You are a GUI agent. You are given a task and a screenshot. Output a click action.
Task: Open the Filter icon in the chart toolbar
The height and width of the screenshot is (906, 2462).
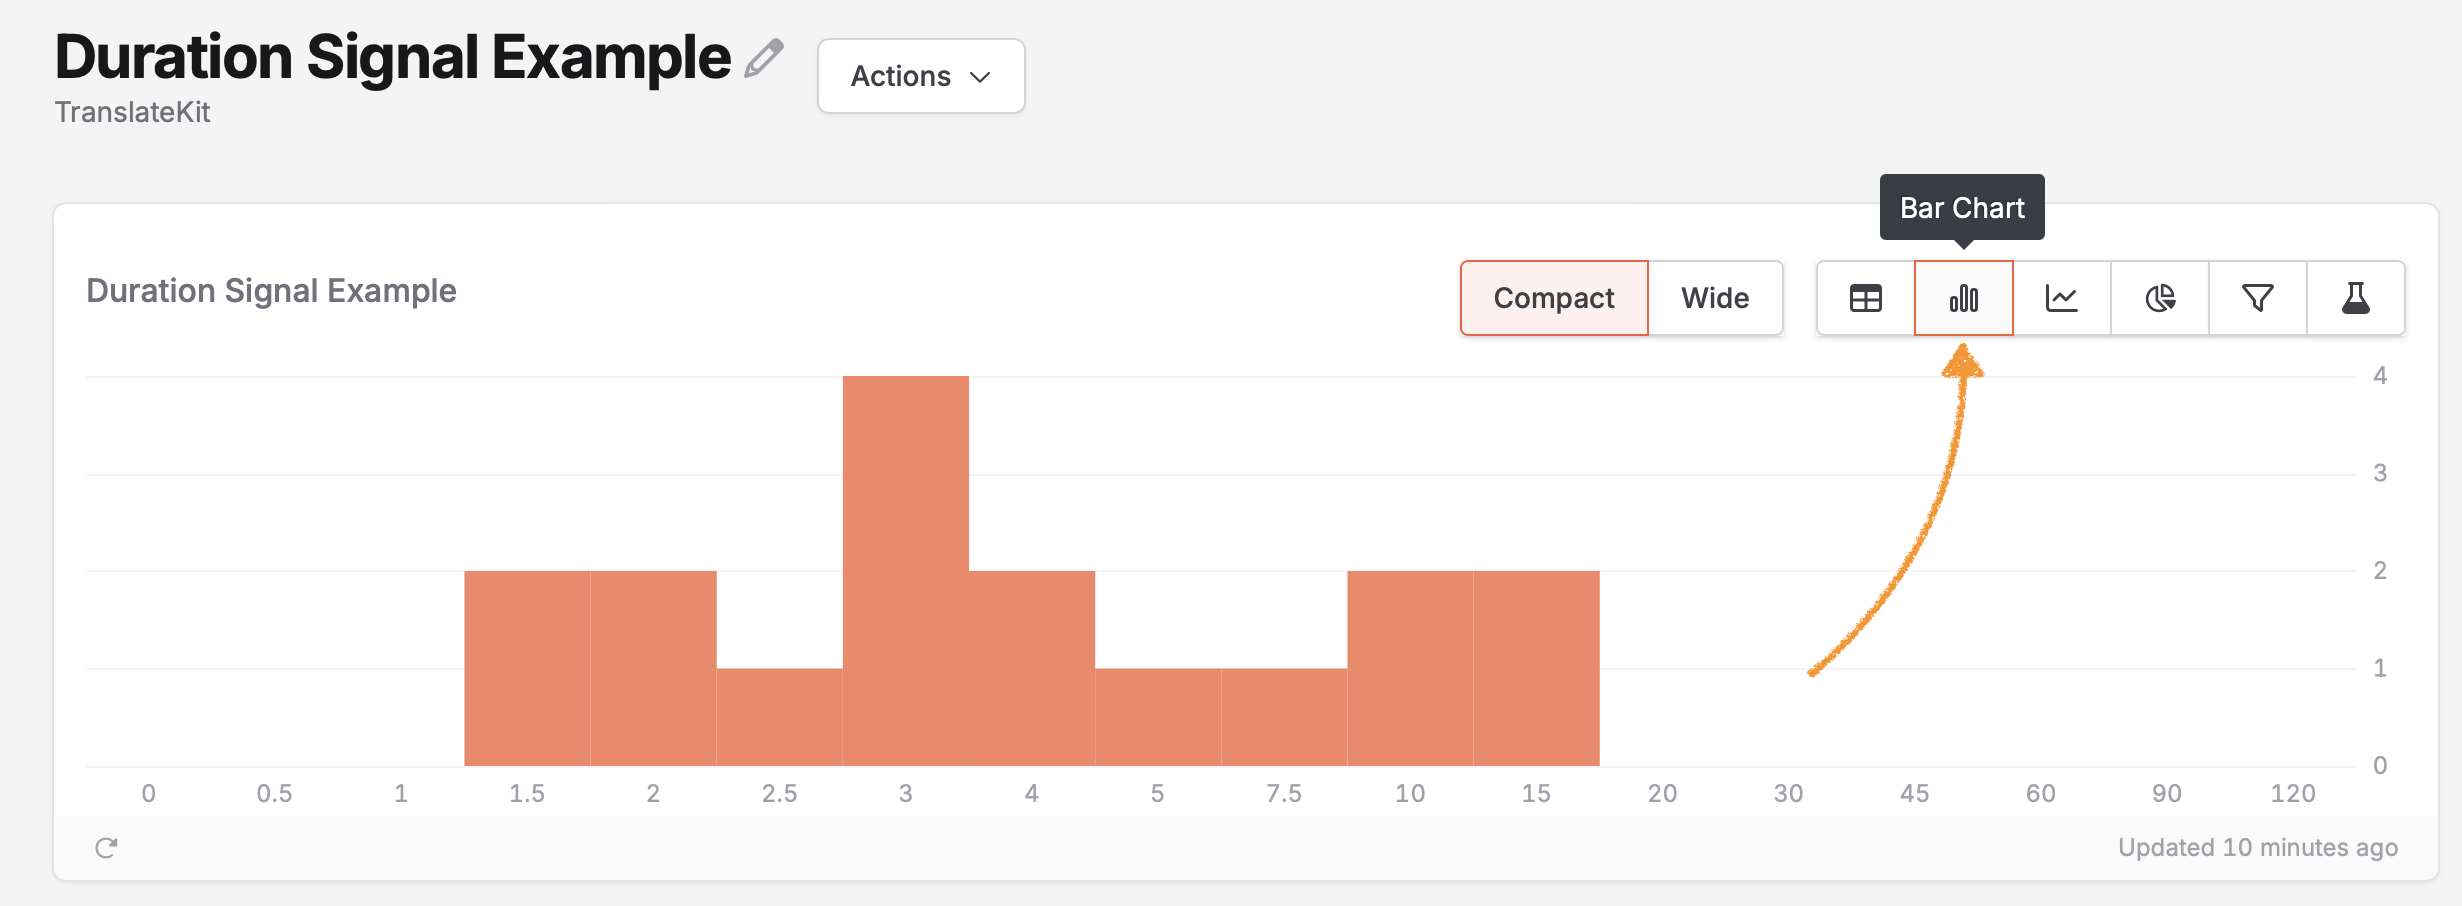click(2256, 297)
